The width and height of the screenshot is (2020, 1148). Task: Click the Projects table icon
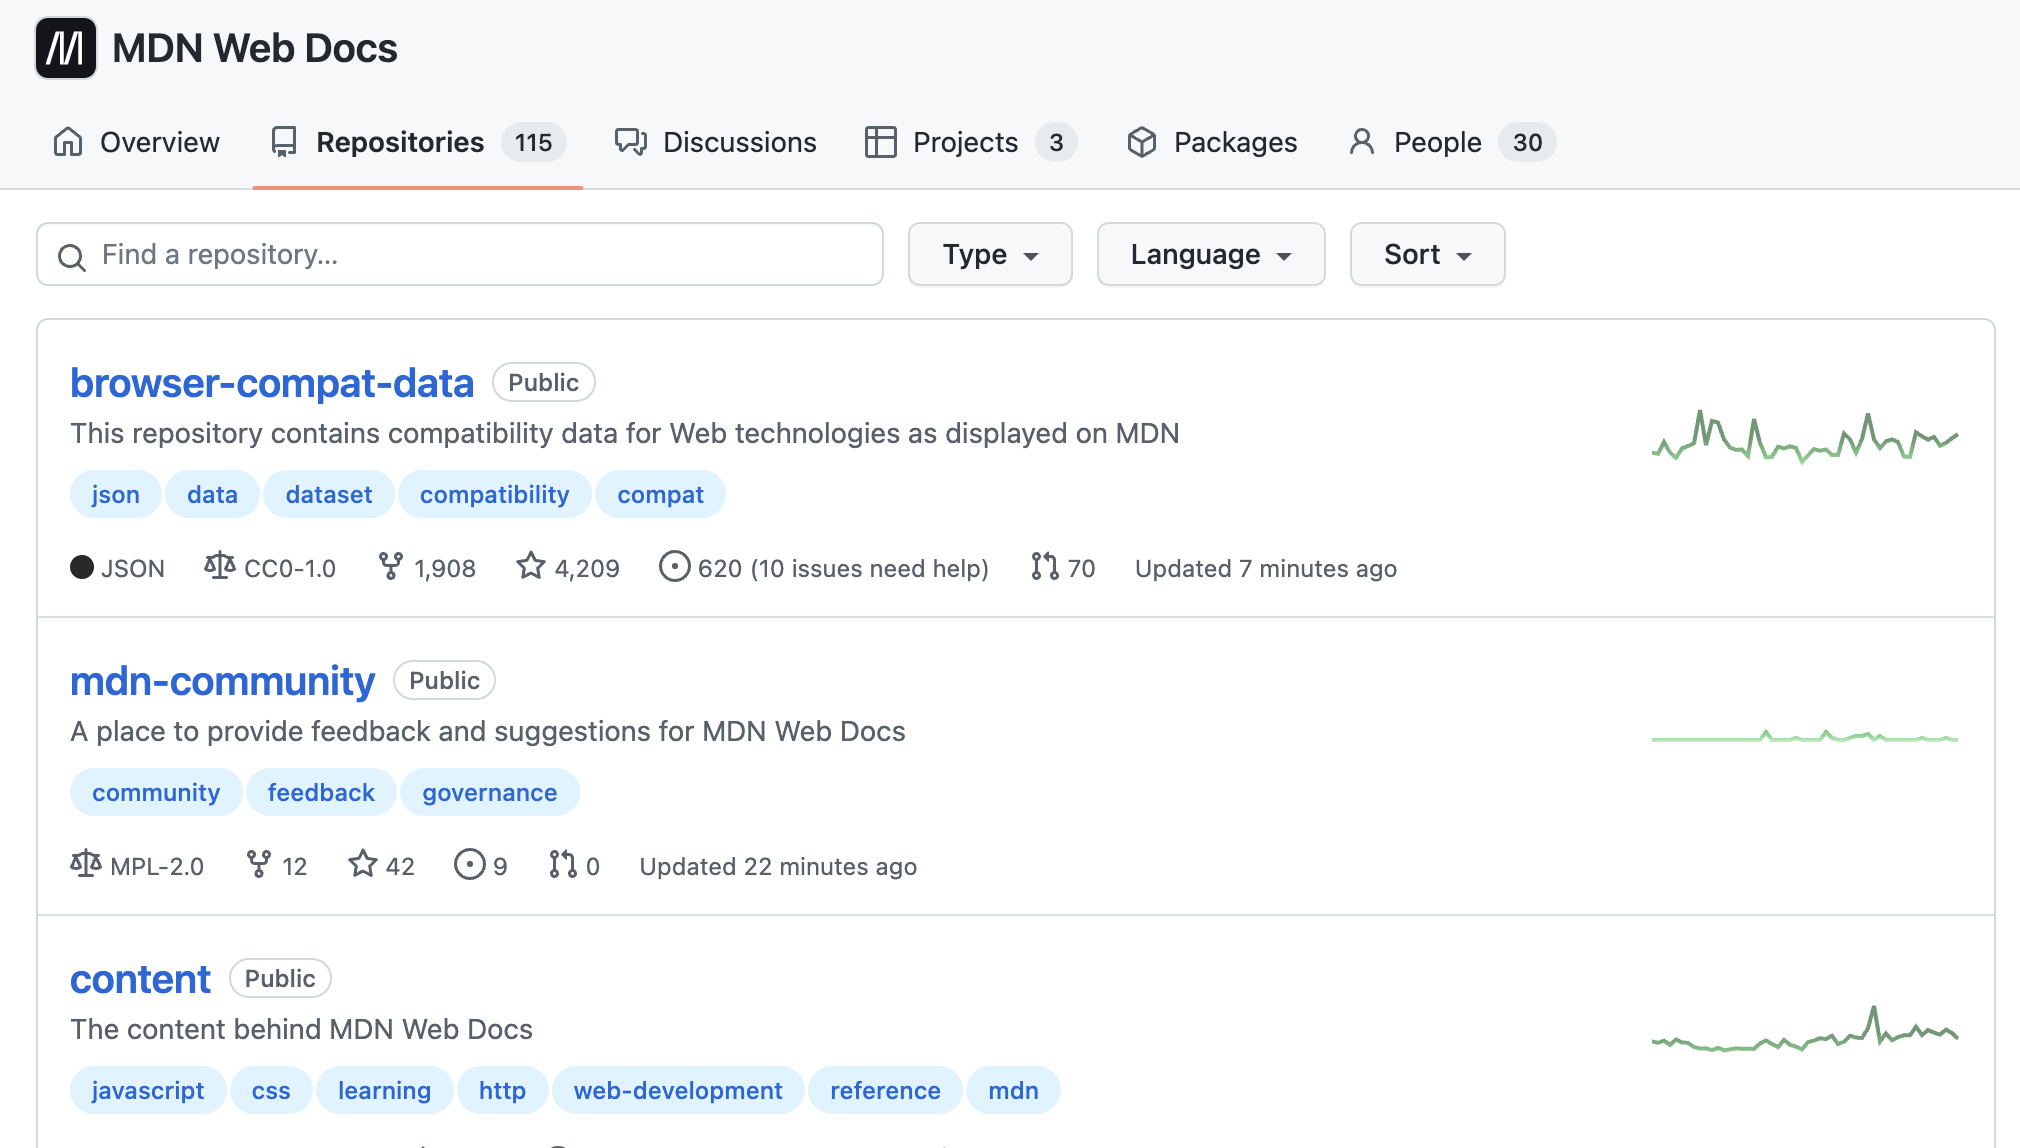pos(880,142)
